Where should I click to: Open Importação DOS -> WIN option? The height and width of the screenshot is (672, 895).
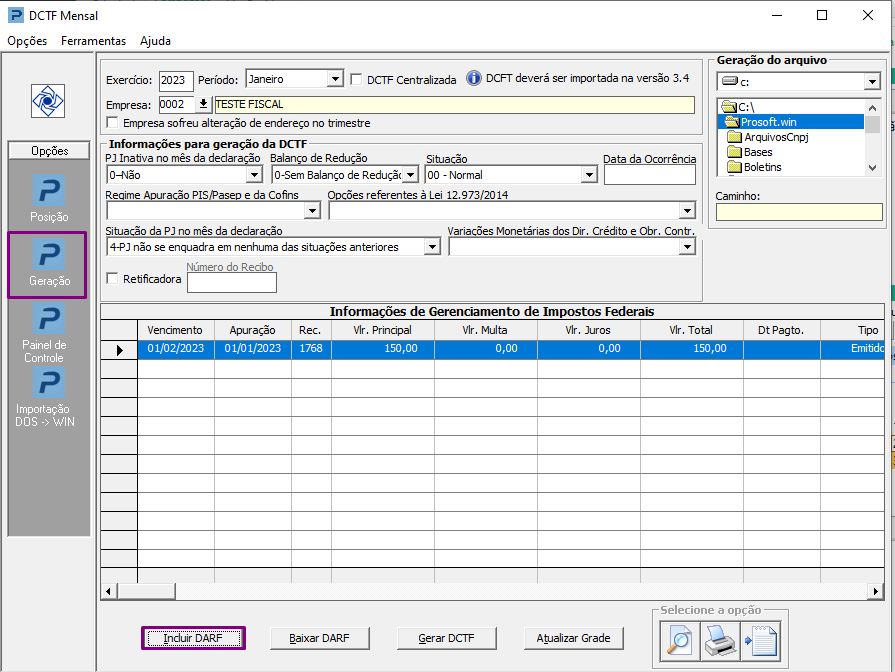(45, 397)
